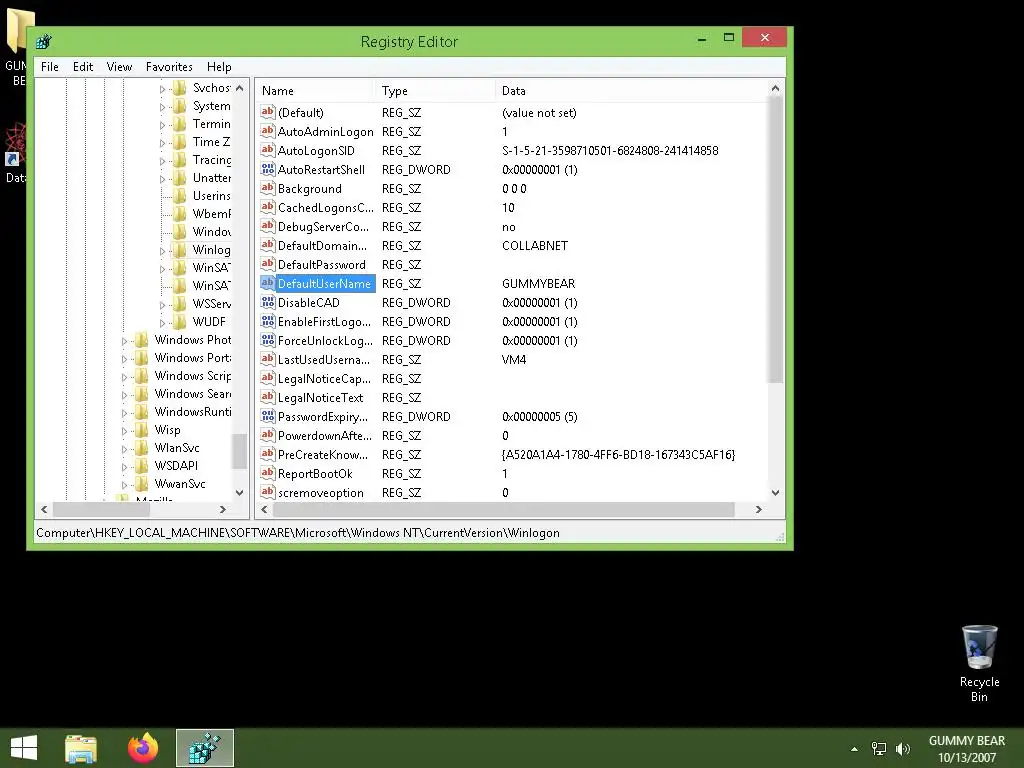Select the PowerdownAfte... value

pos(325,435)
